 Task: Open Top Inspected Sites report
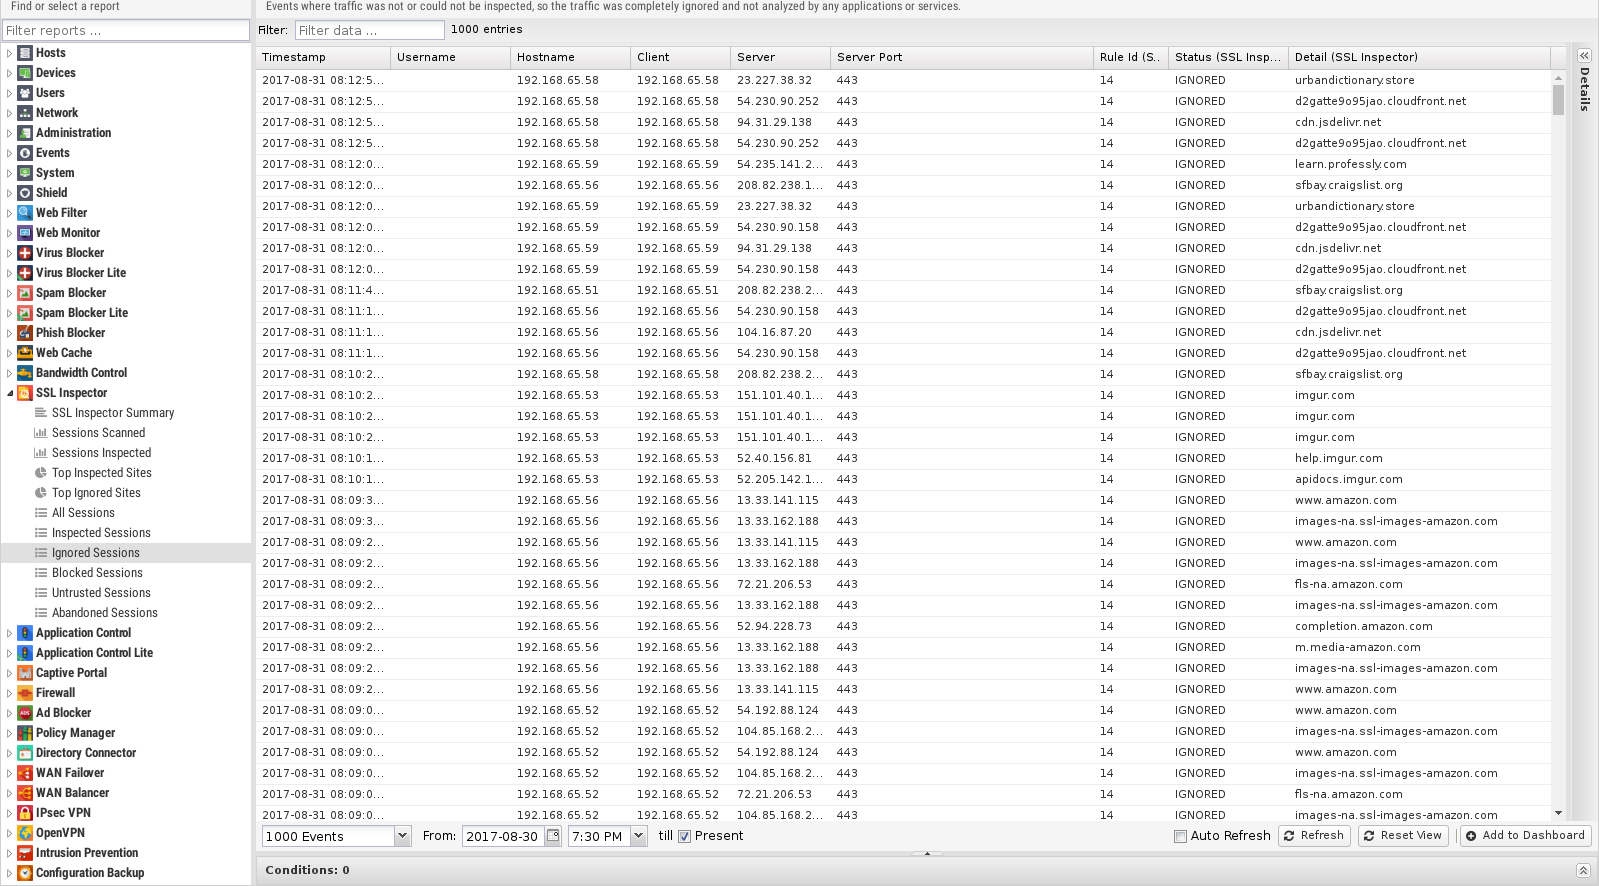click(x=102, y=473)
